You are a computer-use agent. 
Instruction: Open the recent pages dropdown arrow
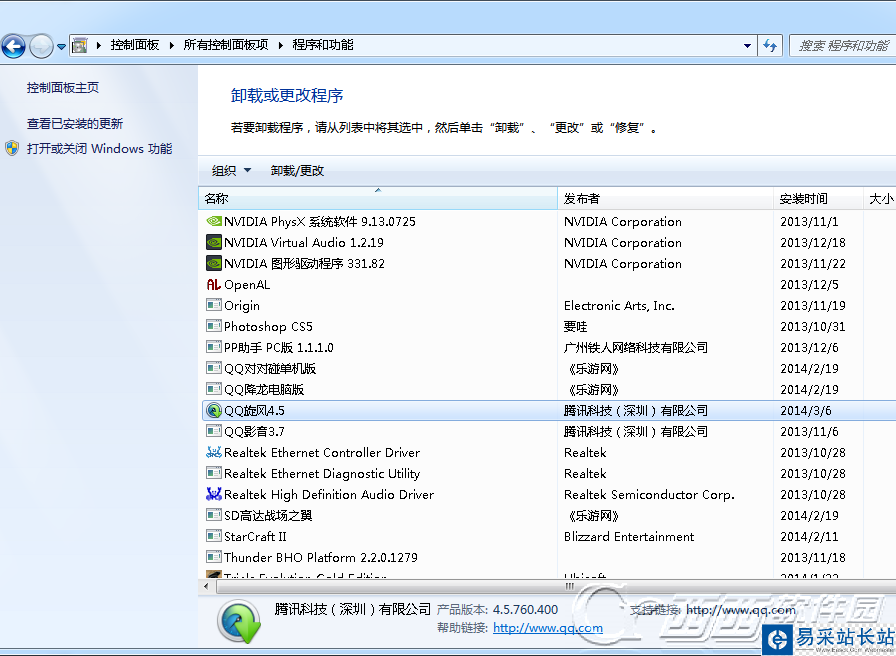[x=61, y=47]
